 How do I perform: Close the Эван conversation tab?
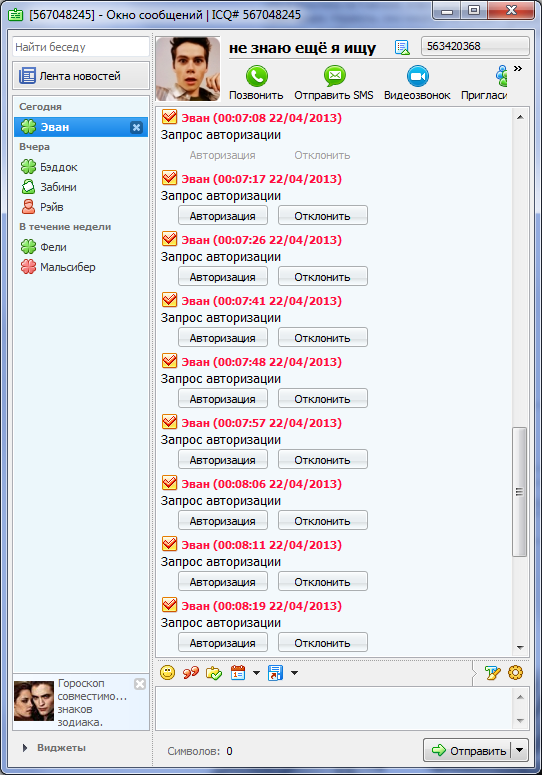pos(136,128)
